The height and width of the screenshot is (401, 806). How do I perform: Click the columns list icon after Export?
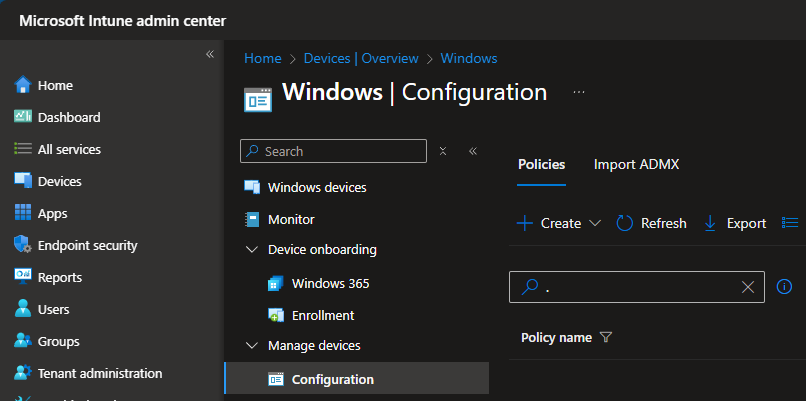pos(790,223)
